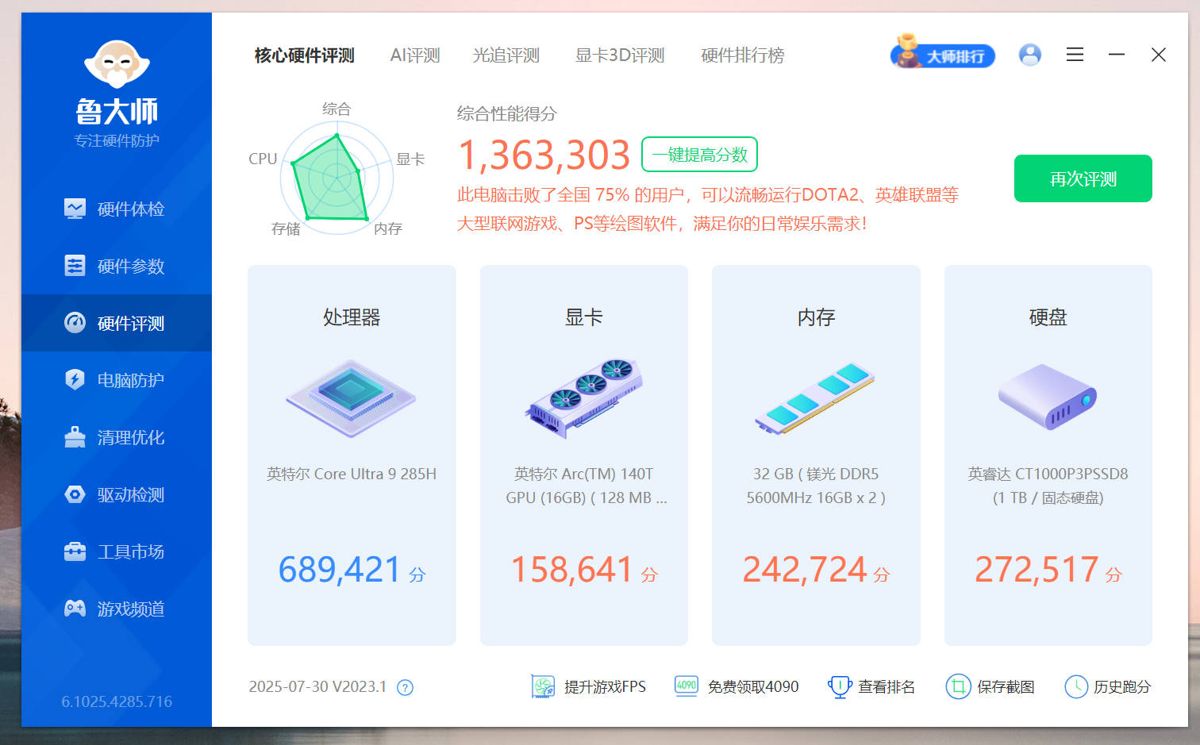The image size is (1200, 745).
Task: Click the 查看排名 trophy icon
Action: (x=839, y=686)
